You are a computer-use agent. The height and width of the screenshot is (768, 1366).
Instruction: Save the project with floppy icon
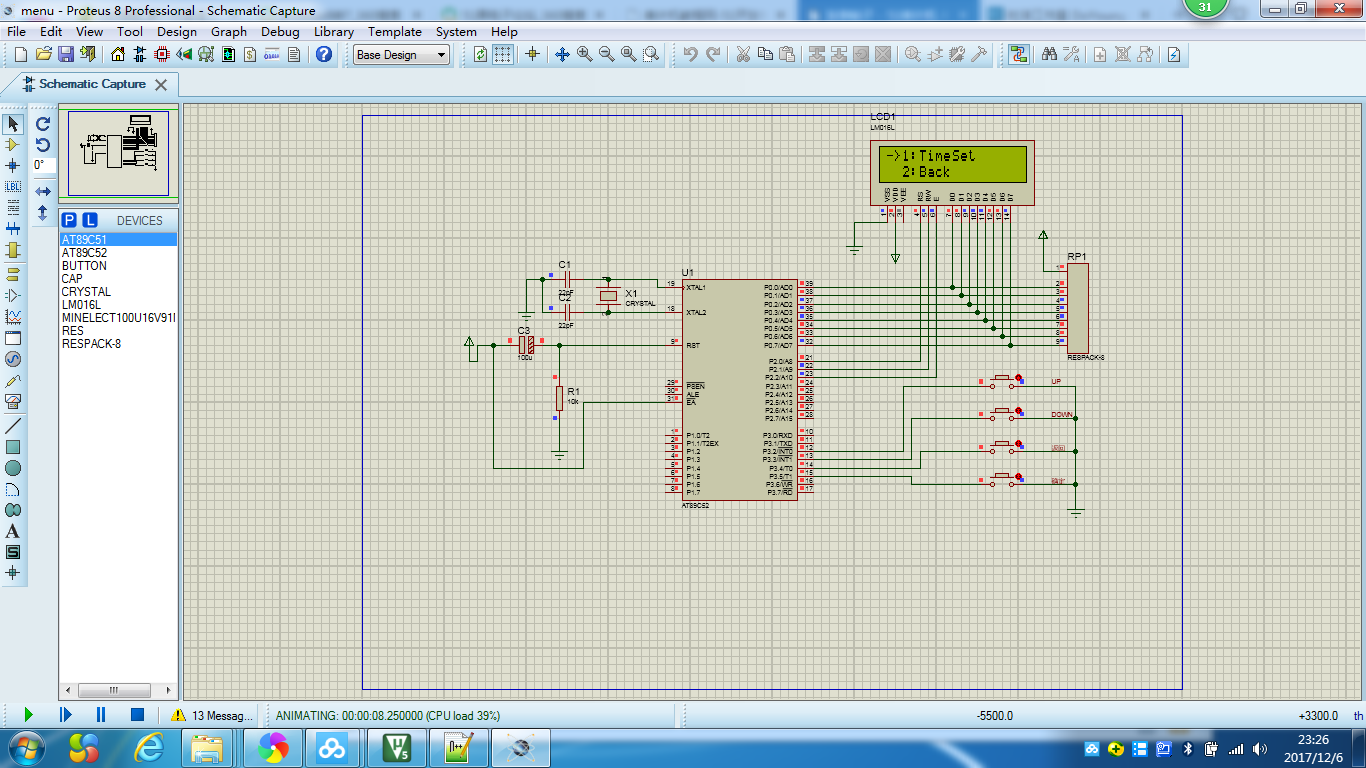(x=65, y=55)
